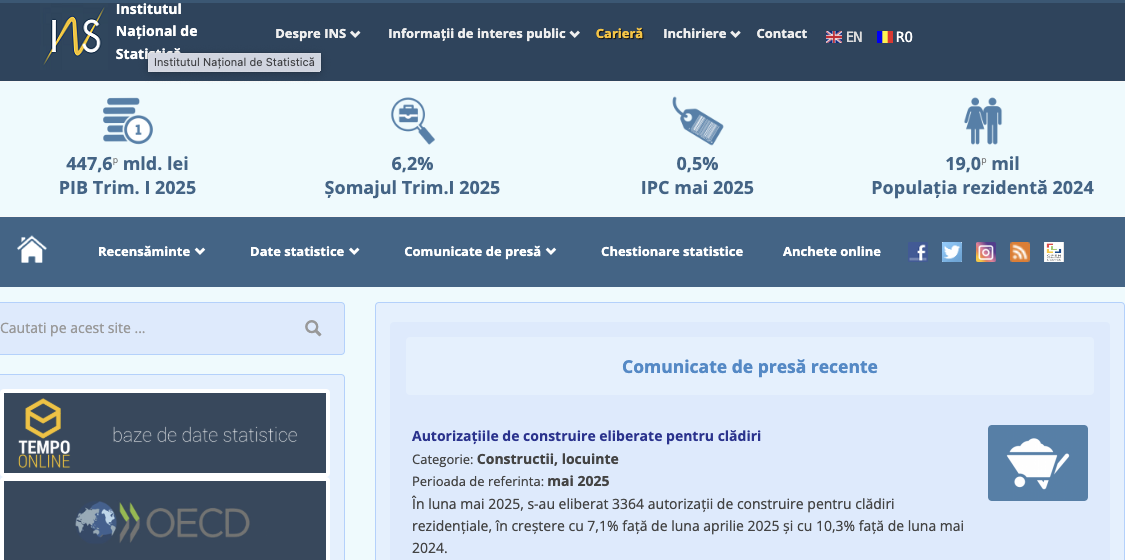Click the Institutul Național de Statistică title
Viewport: 1125px width, 560px height.
coord(156,32)
